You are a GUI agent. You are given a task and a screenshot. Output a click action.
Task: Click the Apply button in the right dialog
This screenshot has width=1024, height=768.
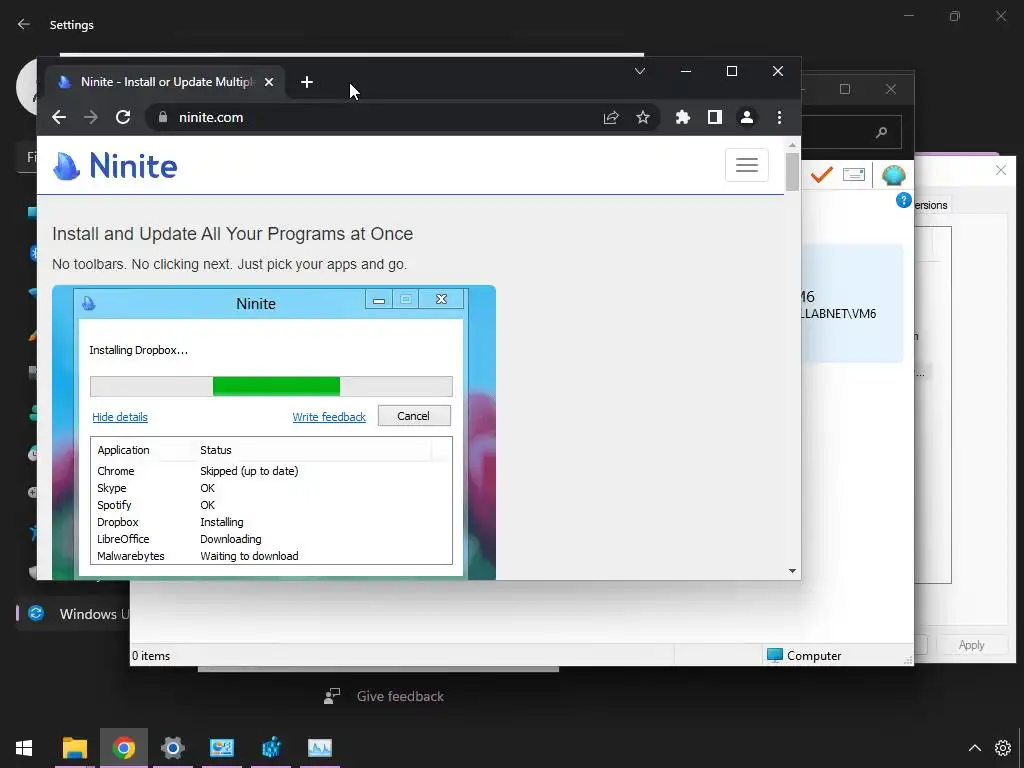point(971,645)
